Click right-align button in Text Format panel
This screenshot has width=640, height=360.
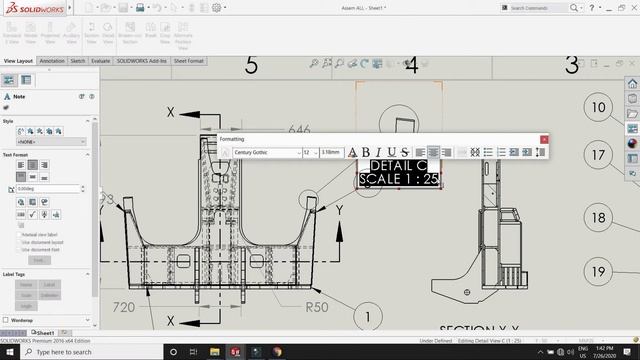[44, 165]
